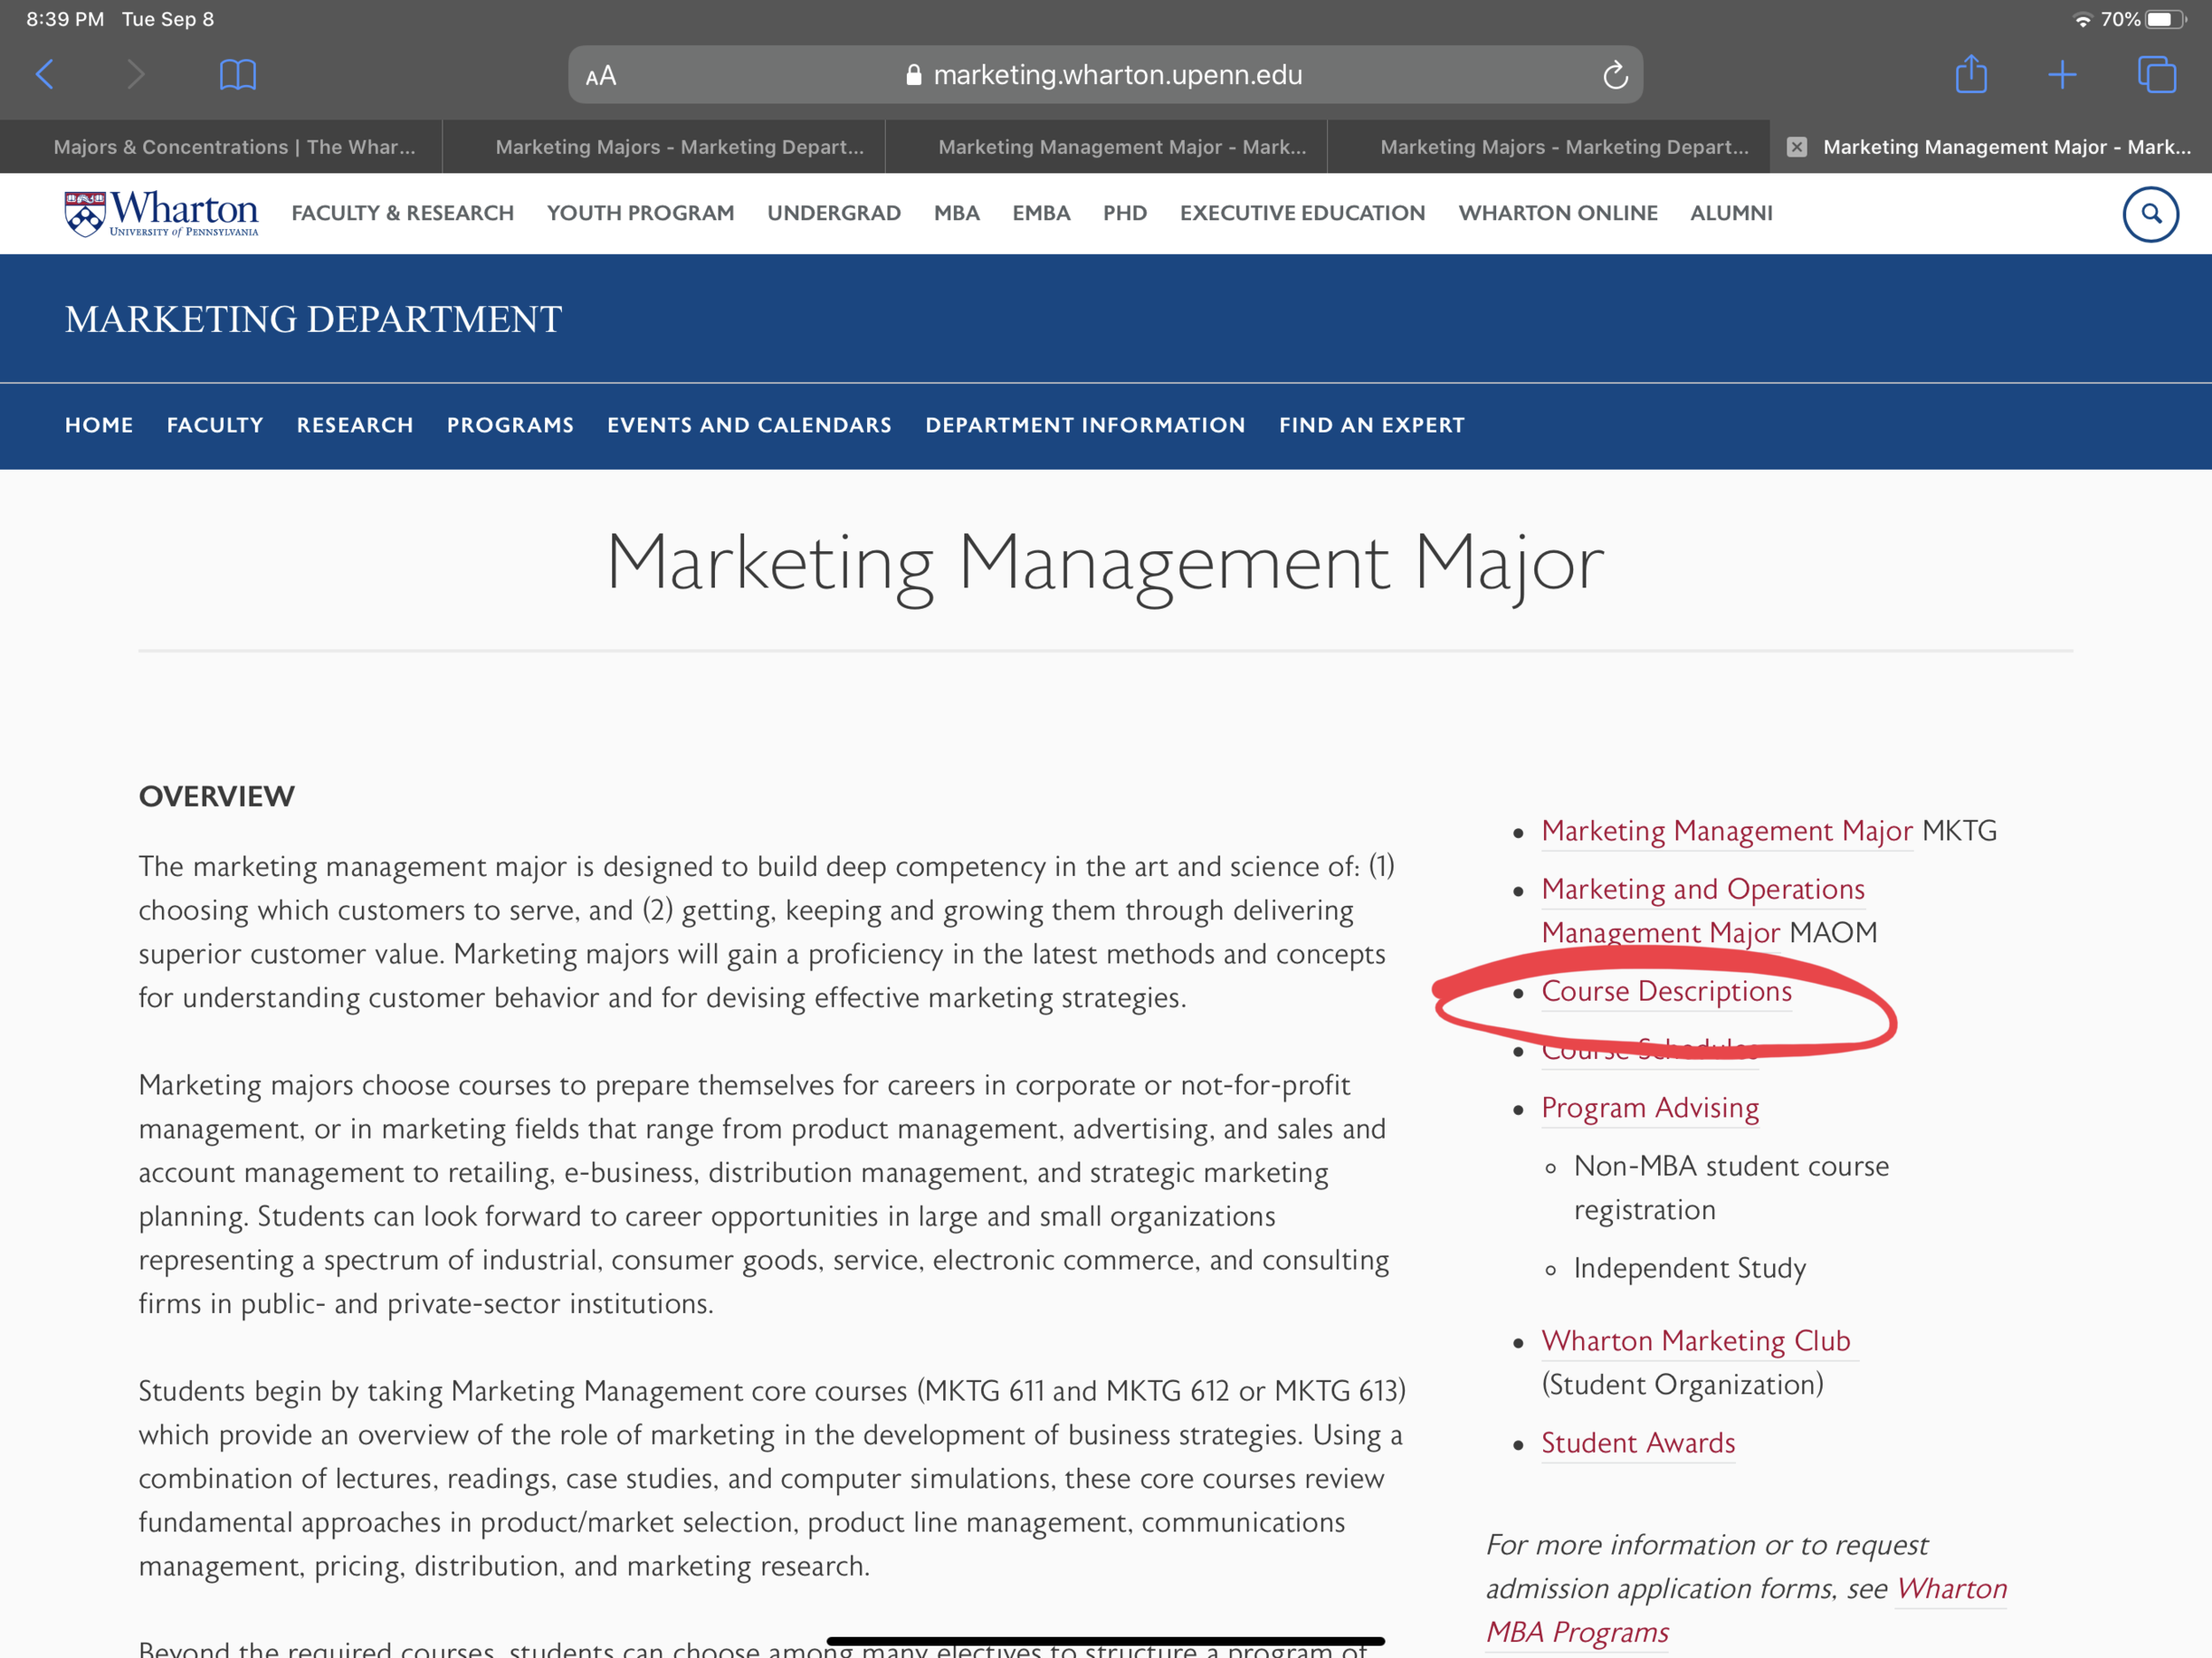
Task: Tap the Safari back arrow
Action: (45, 74)
